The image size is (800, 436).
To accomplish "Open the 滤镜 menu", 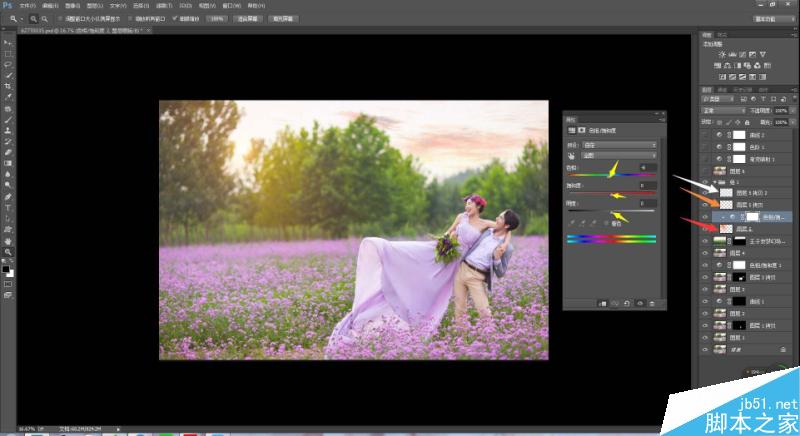I will click(164, 6).
